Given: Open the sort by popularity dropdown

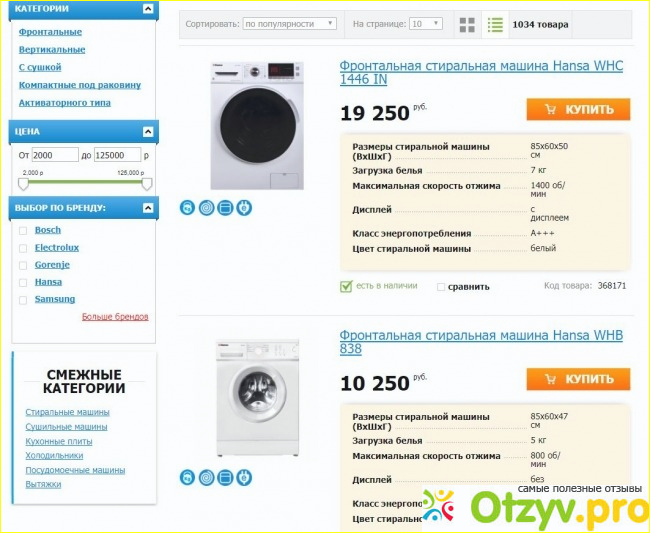Looking at the screenshot, I should (289, 24).
